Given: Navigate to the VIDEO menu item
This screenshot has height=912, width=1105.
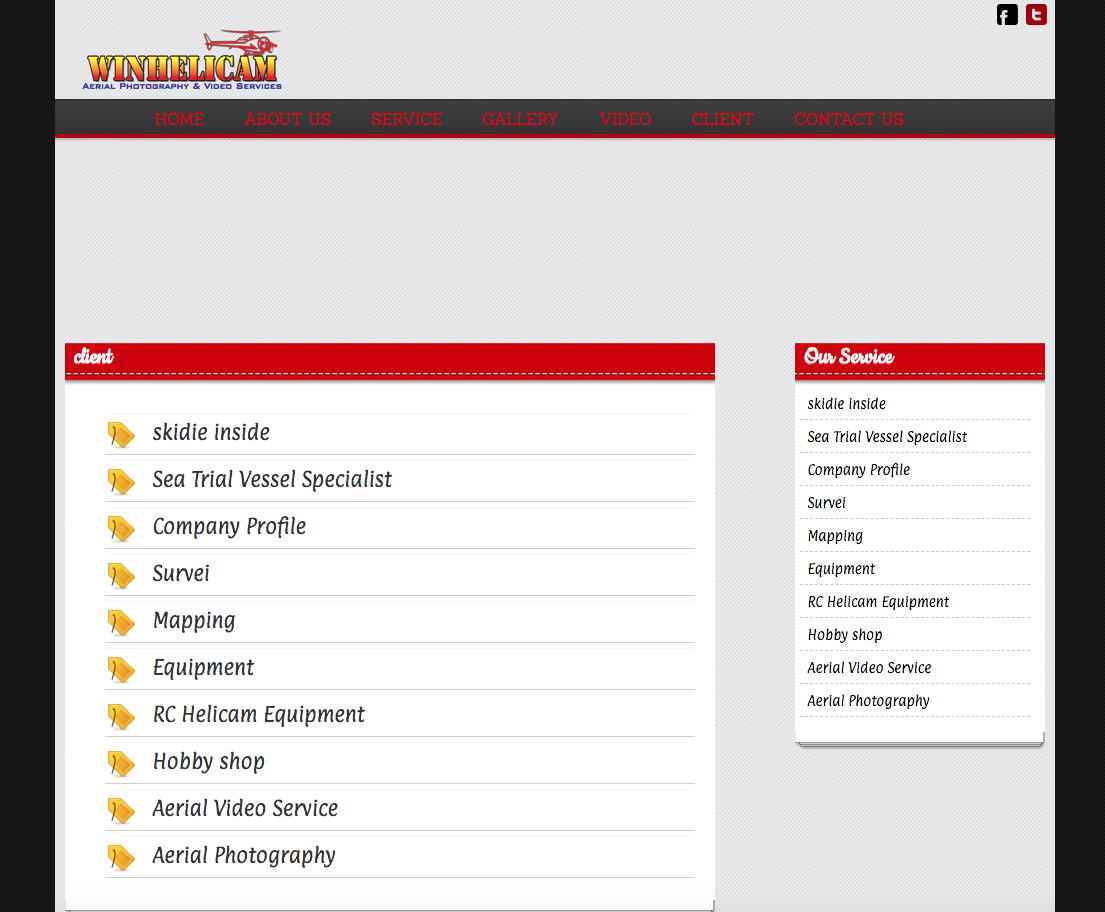Looking at the screenshot, I should click(625, 119).
